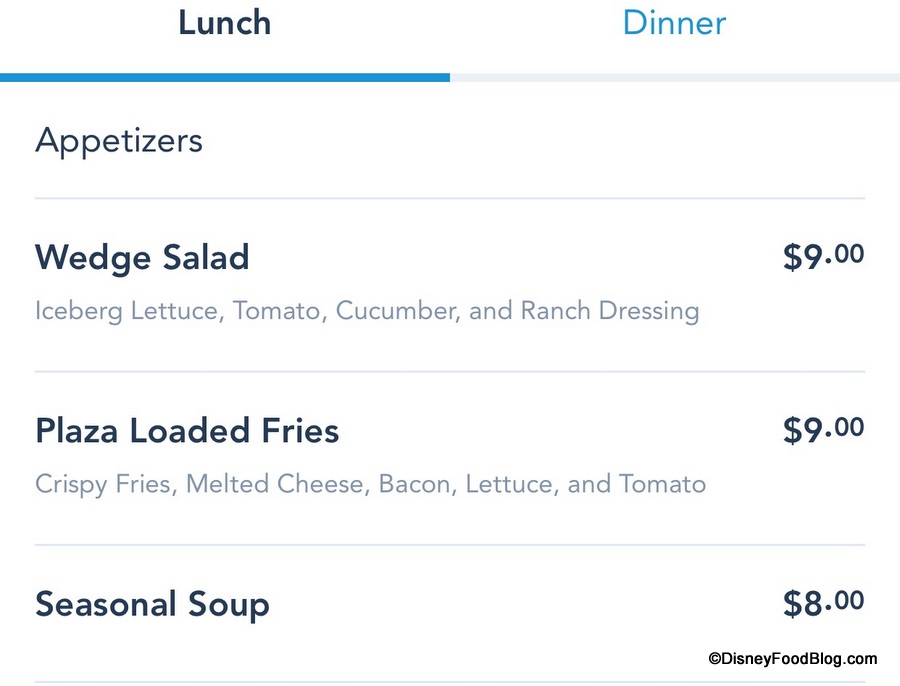This screenshot has height=686, width=900.
Task: Select the Lunch tab
Action: [x=224, y=23]
